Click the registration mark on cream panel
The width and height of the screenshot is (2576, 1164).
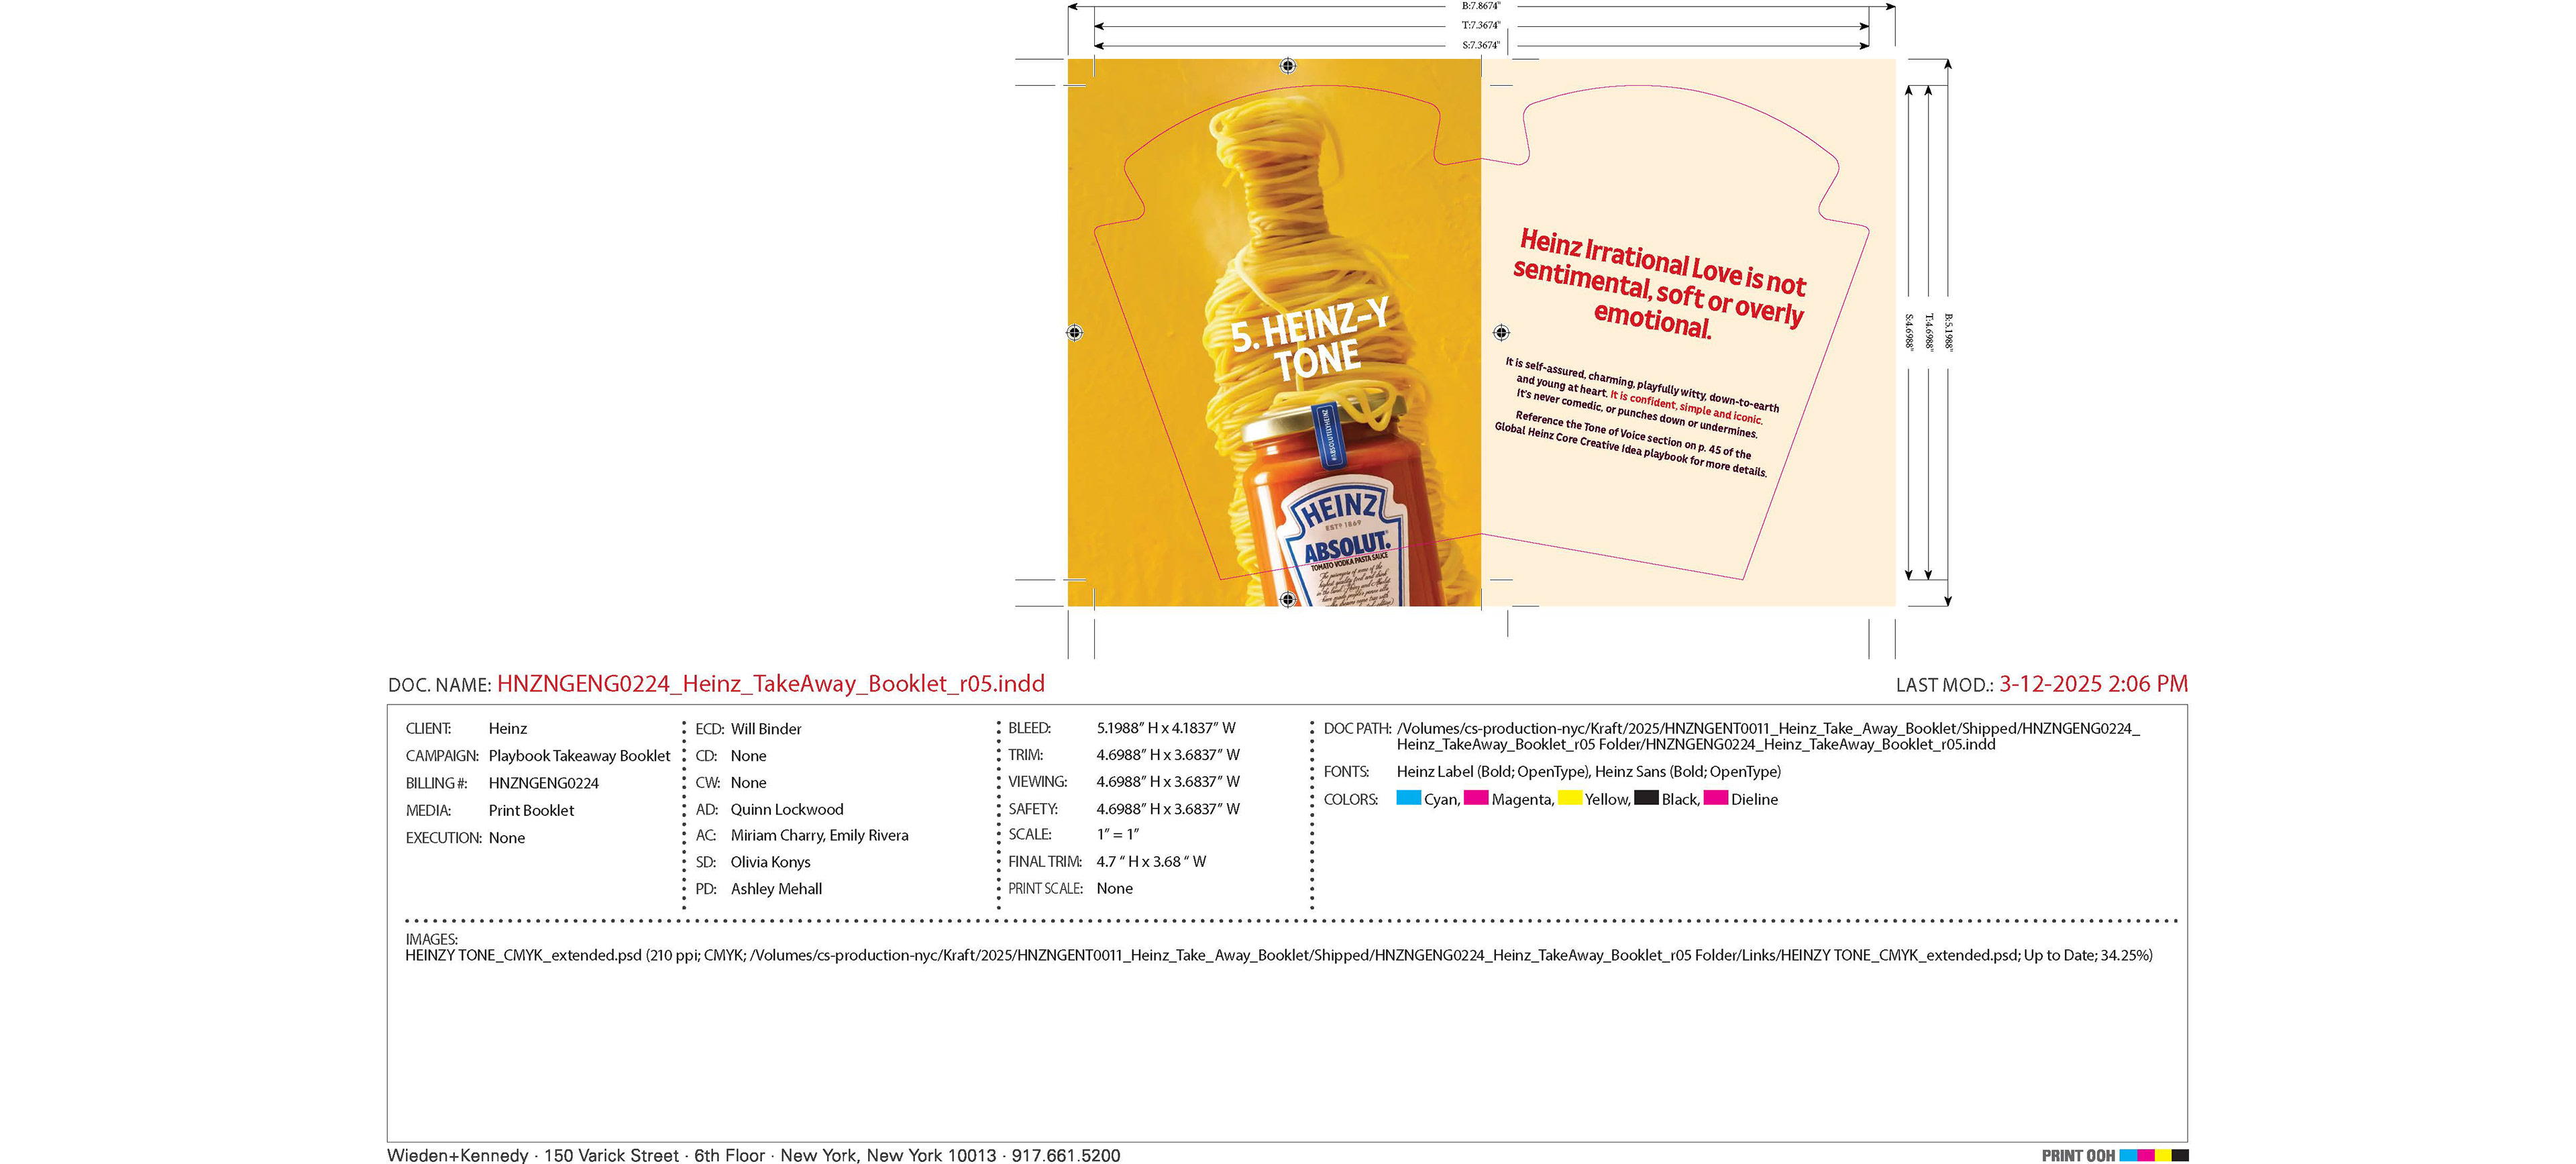click(1501, 332)
